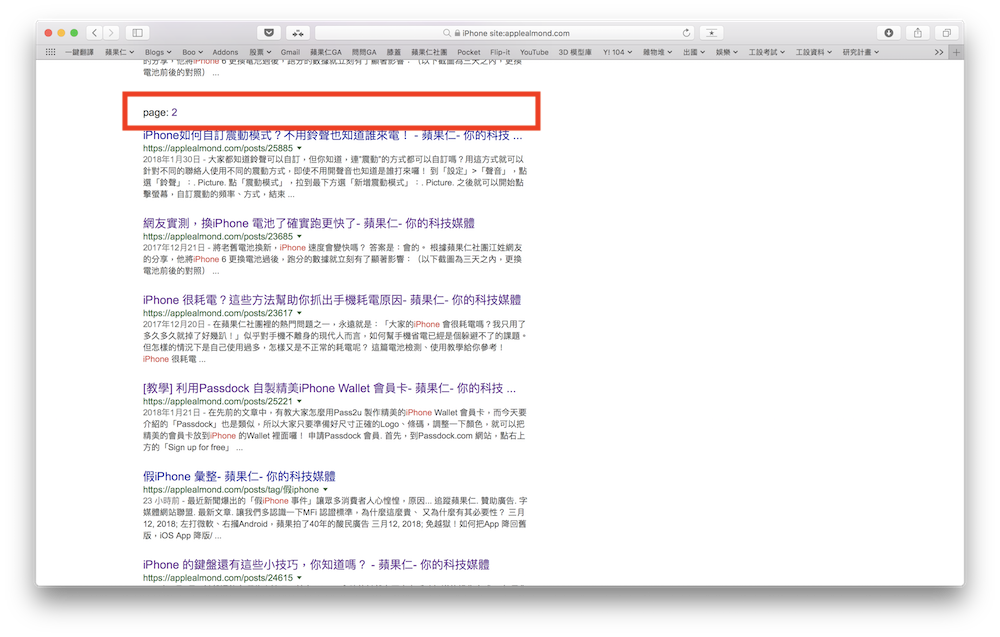The height and width of the screenshot is (637, 1000).
Task: Open dropdown arrow next to posts/25885 URL
Action: point(300,148)
